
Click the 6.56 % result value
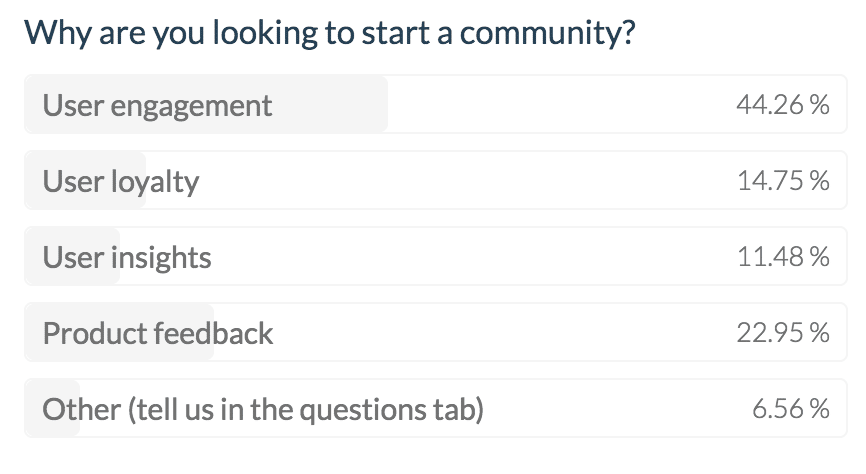point(790,409)
